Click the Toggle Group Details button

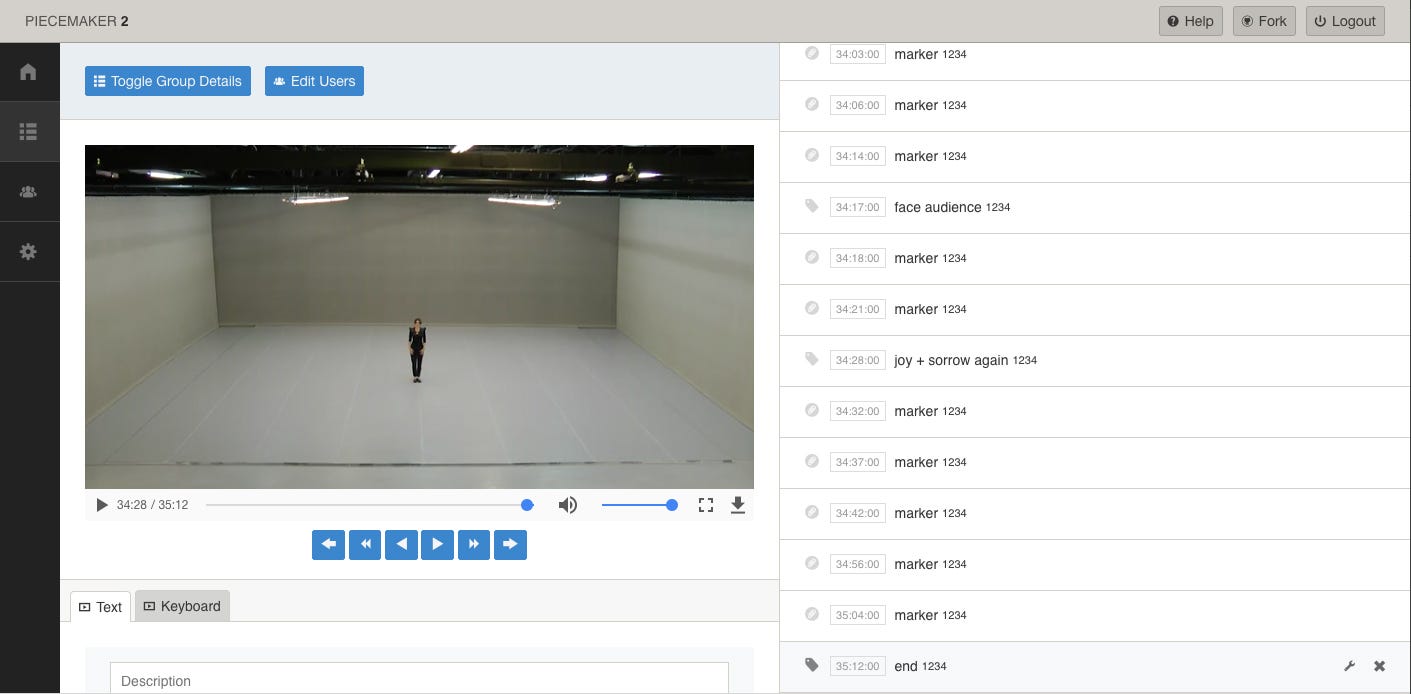click(168, 81)
